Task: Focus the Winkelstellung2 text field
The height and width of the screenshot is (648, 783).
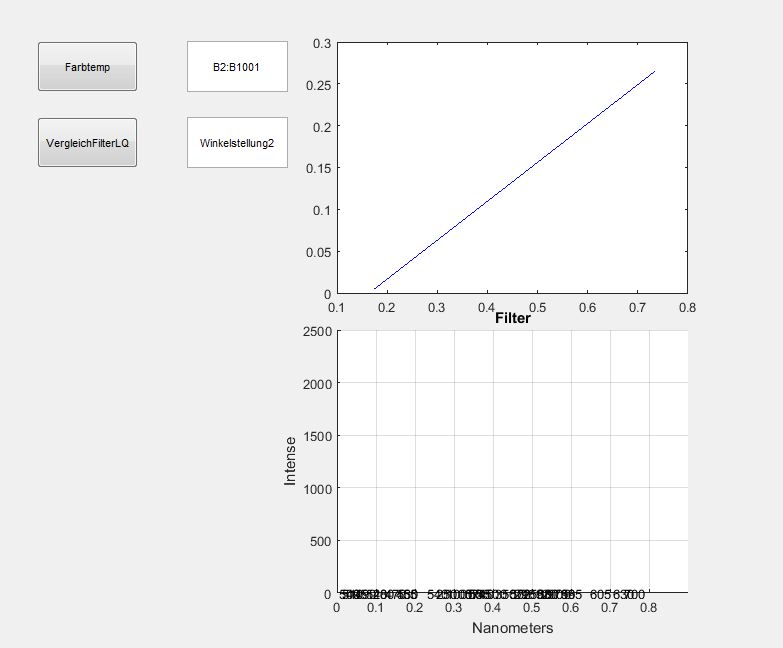Action: [237, 143]
